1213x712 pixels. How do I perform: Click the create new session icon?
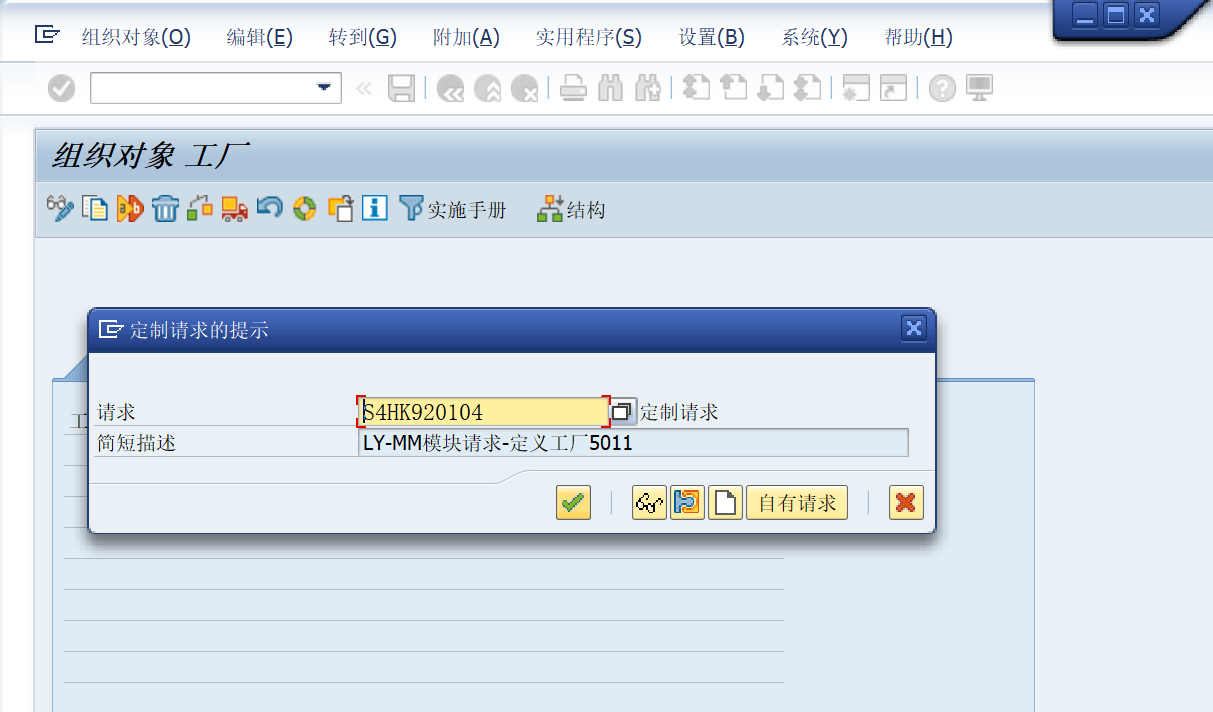[856, 89]
